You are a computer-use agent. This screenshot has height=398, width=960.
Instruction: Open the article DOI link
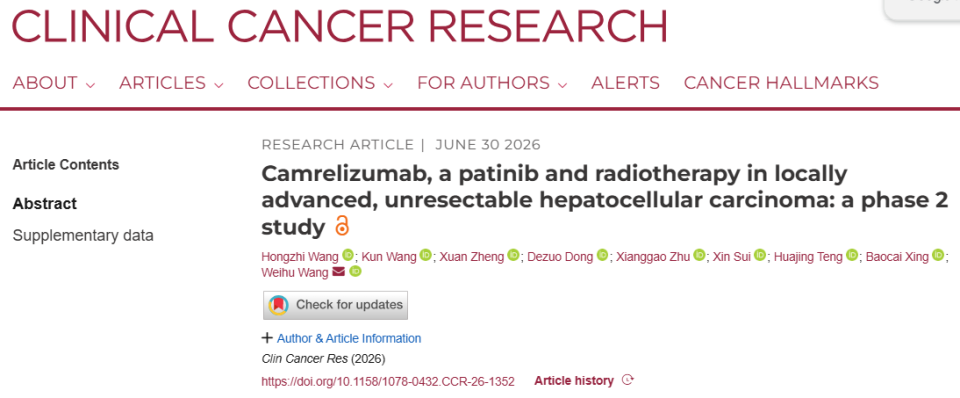(388, 381)
